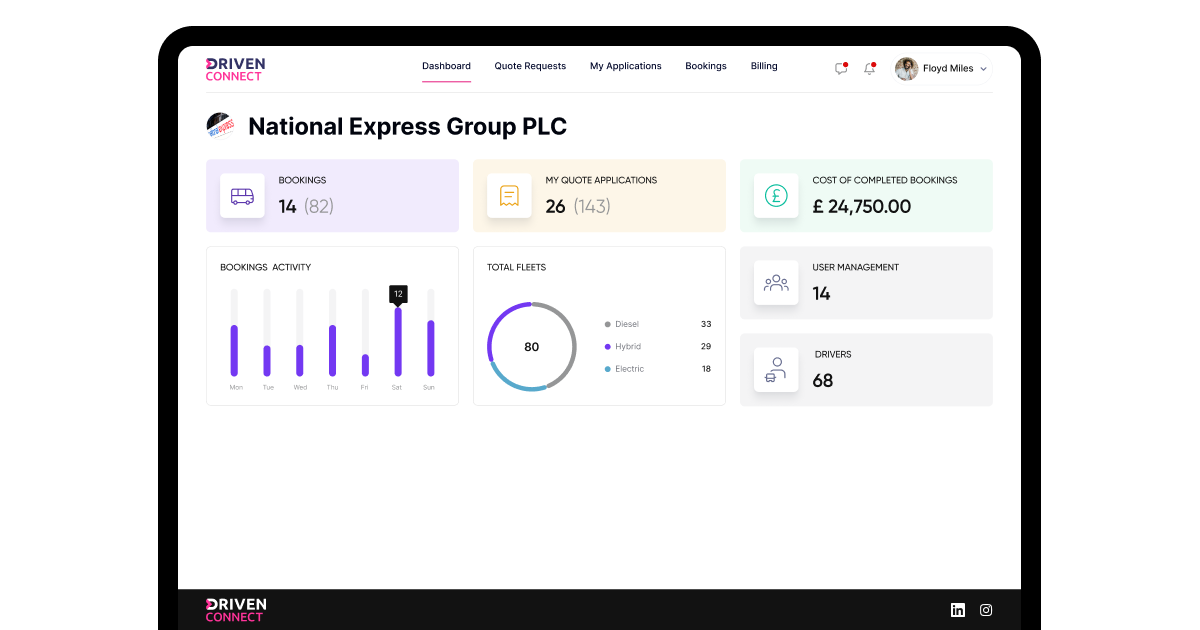Click the Electric count 18
1200x630 pixels.
[x=706, y=369]
